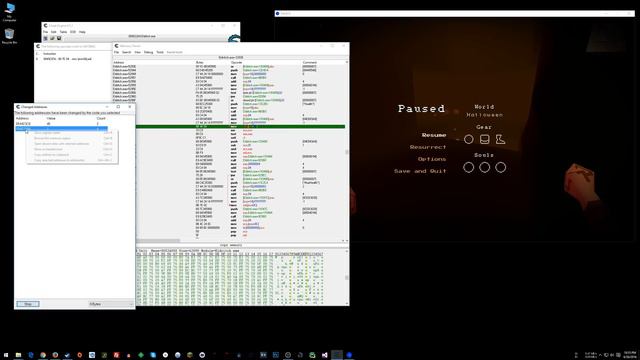Click Resurrect in the game pause menu
The image size is (640, 360).
click(x=428, y=147)
